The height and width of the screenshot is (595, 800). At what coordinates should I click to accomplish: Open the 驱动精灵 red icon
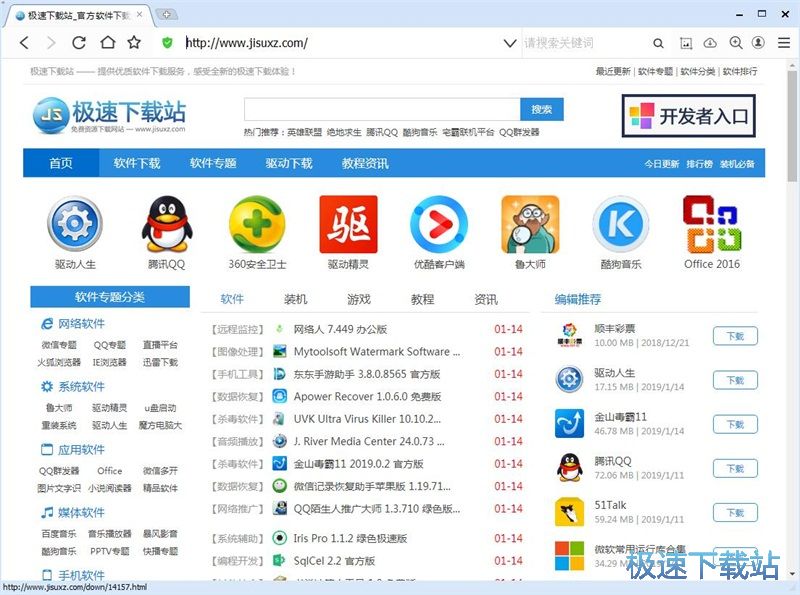click(x=348, y=224)
